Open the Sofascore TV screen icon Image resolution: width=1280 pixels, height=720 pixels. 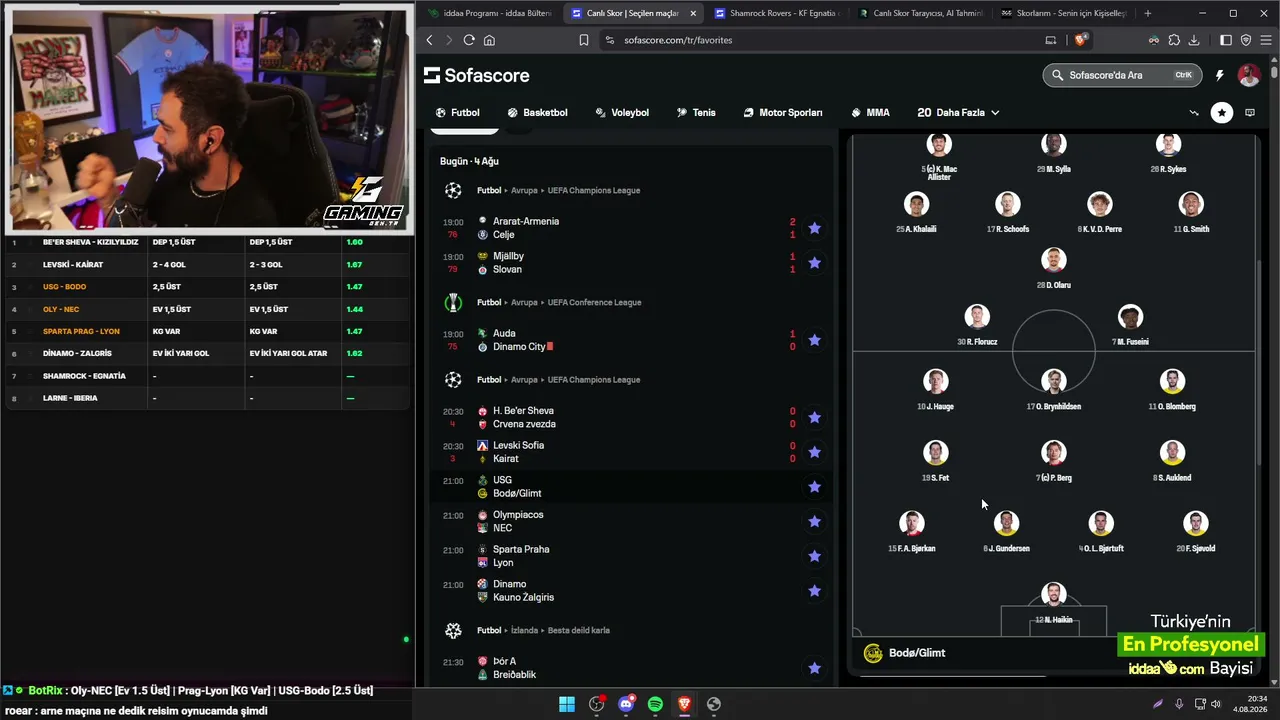click(1250, 113)
